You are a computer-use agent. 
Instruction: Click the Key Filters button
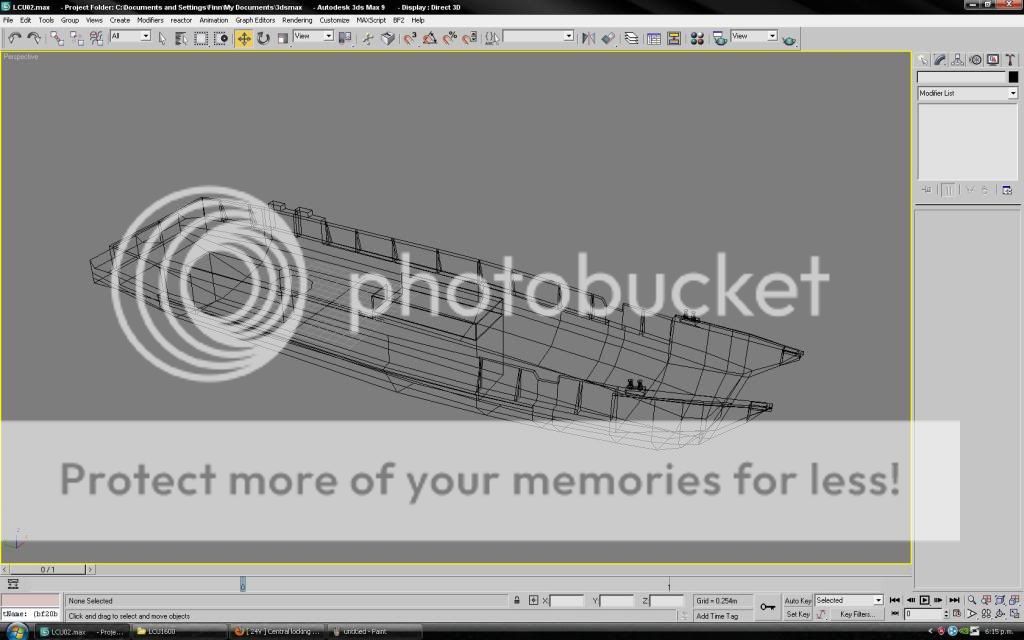click(857, 614)
